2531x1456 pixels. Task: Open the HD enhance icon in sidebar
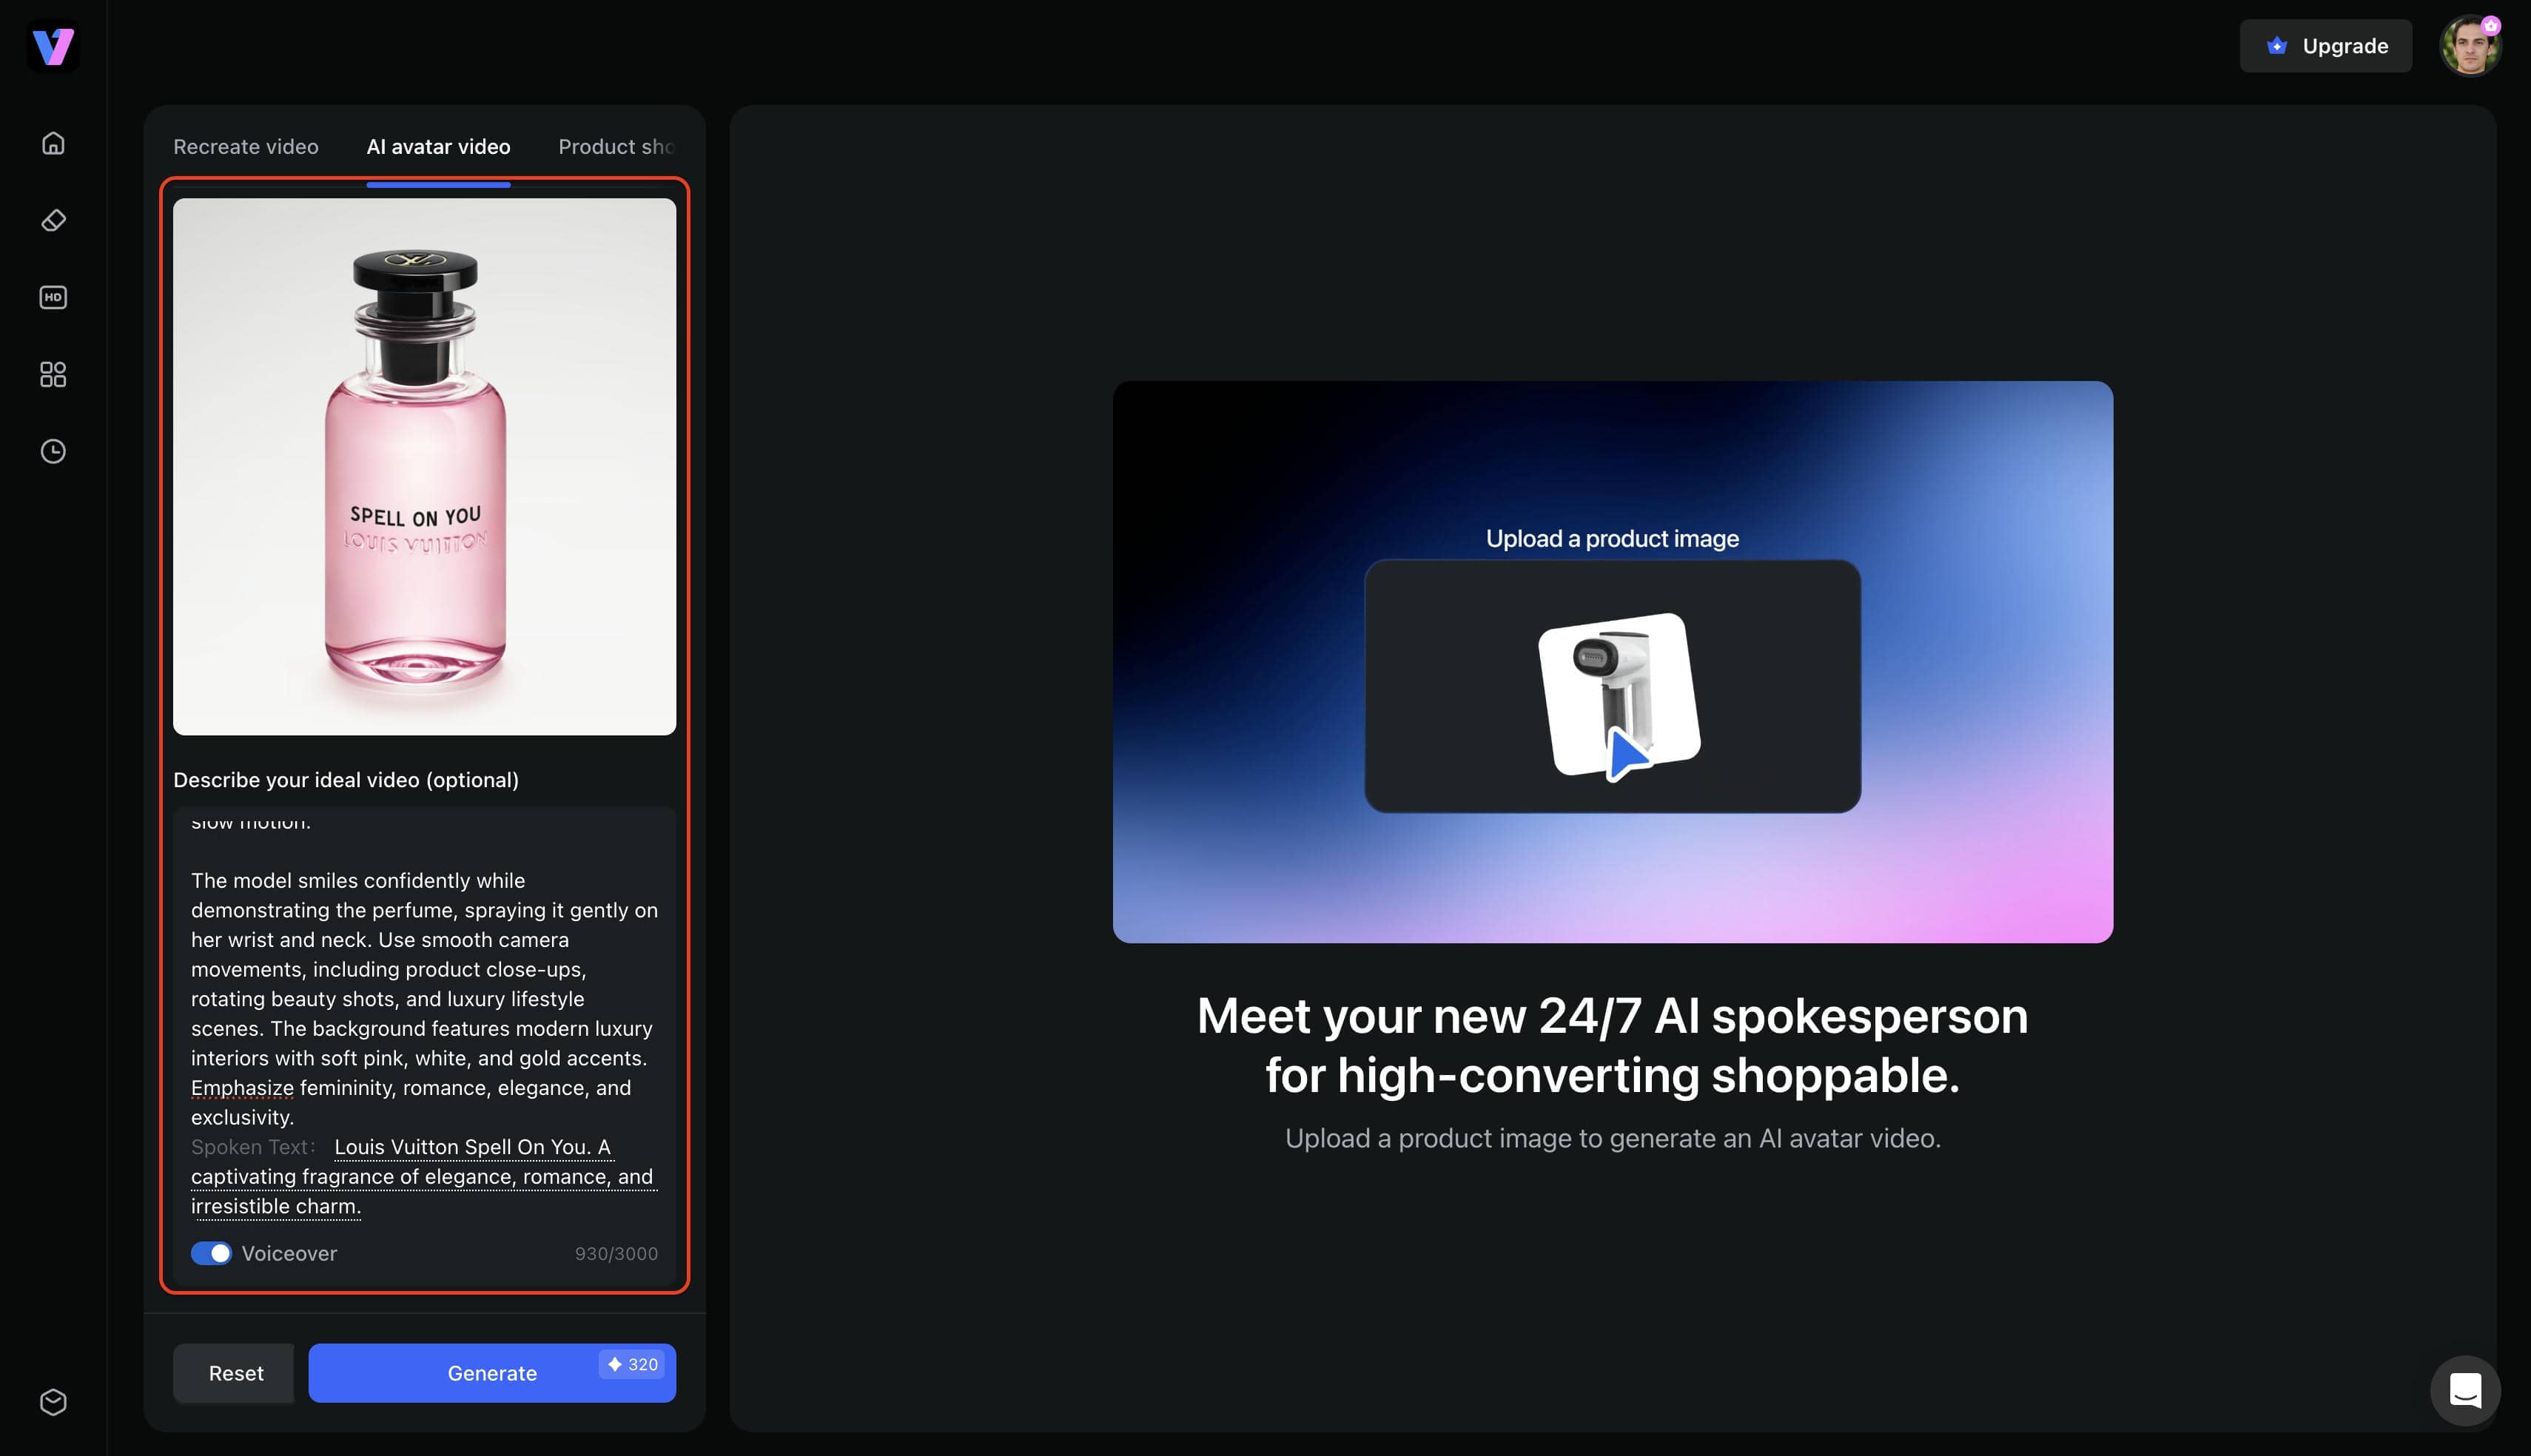pos(53,297)
